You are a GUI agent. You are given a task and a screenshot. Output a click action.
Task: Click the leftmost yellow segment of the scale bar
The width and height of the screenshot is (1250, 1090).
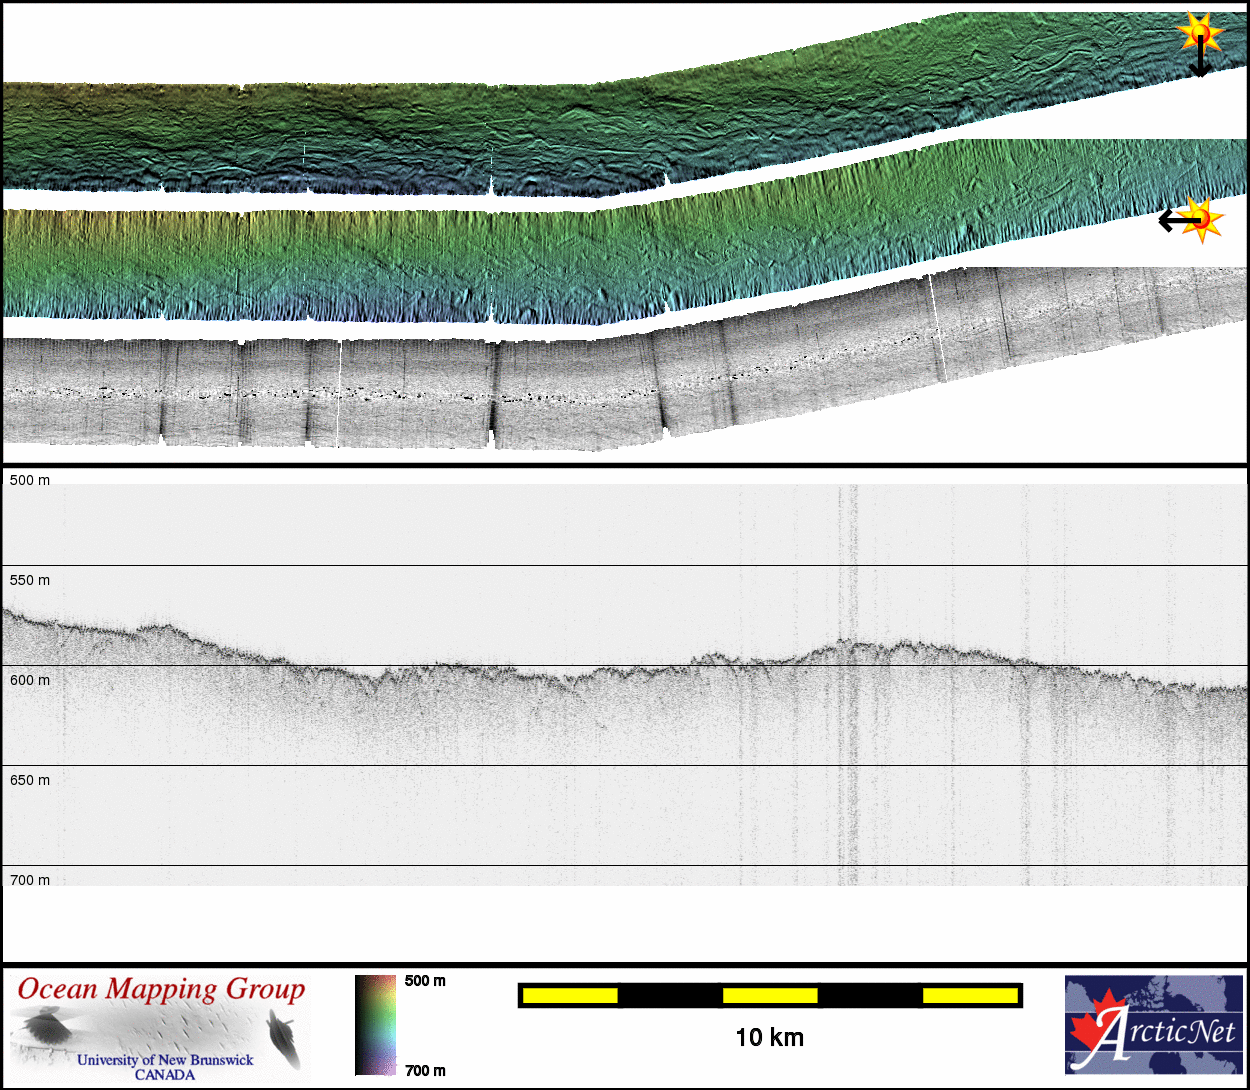pos(570,995)
